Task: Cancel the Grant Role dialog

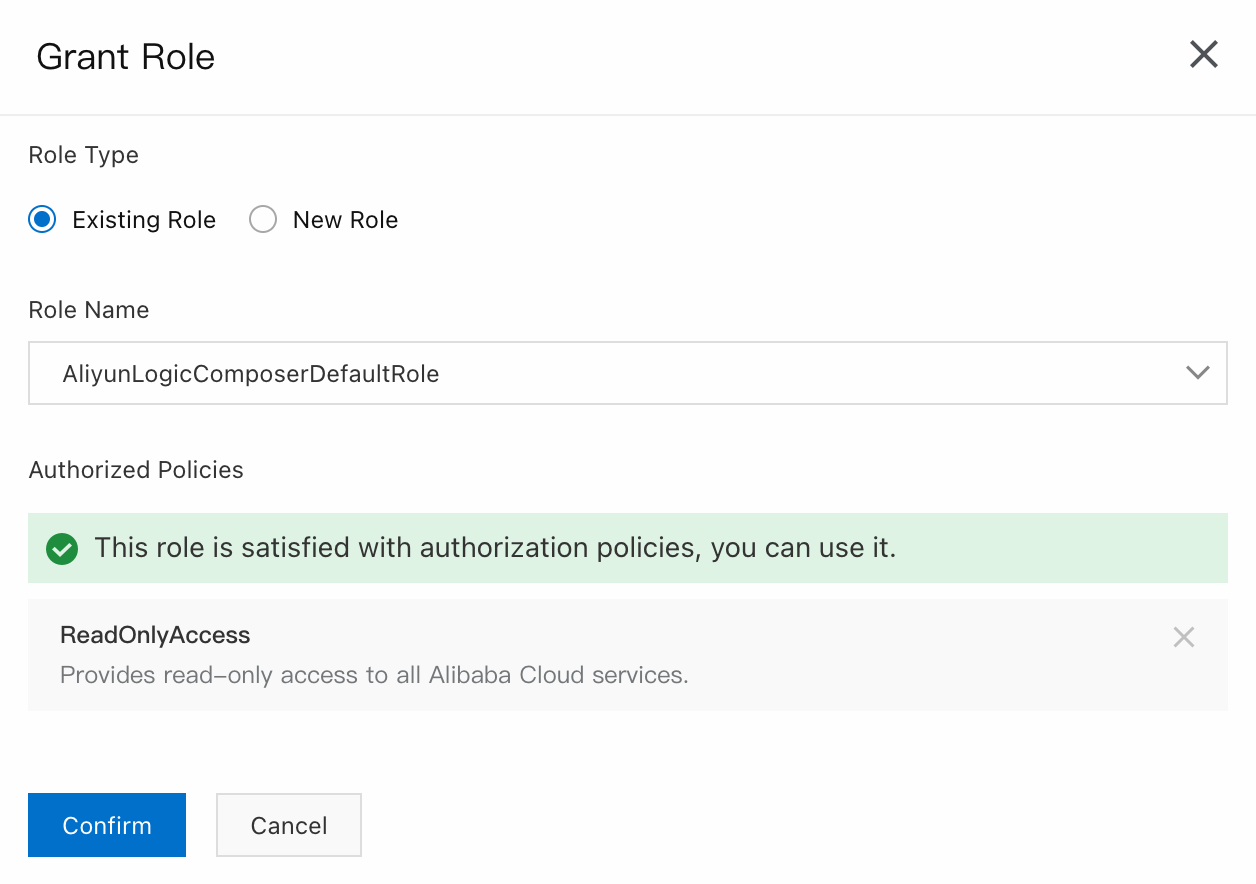Action: [289, 825]
